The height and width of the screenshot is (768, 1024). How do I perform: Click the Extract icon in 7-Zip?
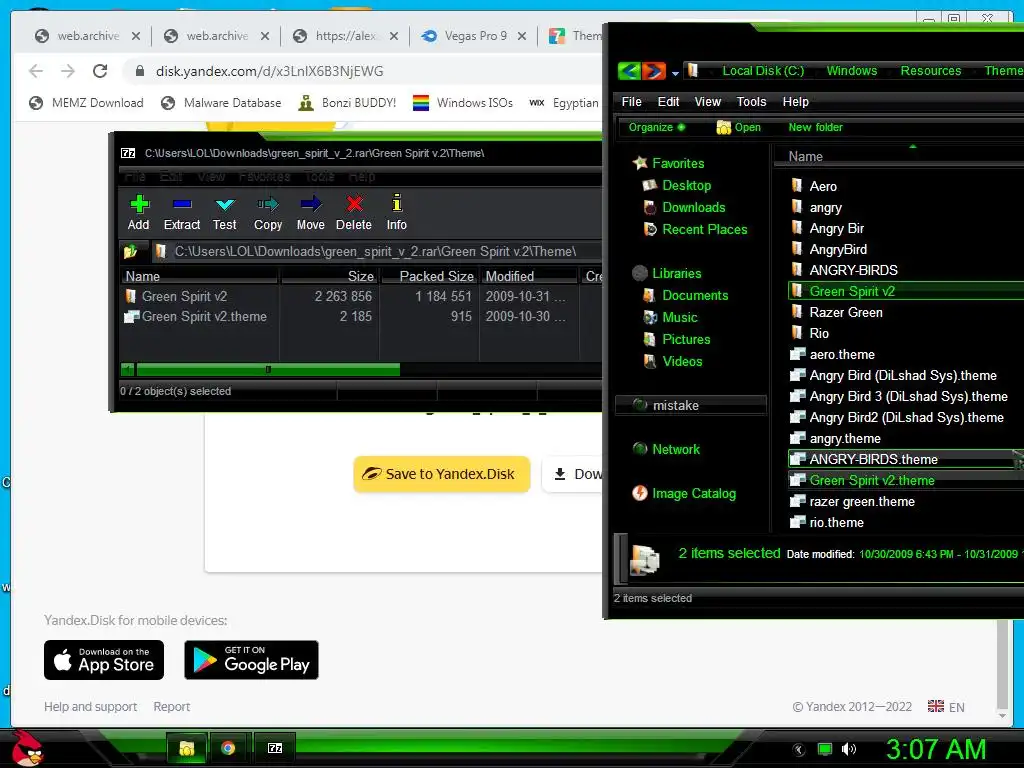182,204
